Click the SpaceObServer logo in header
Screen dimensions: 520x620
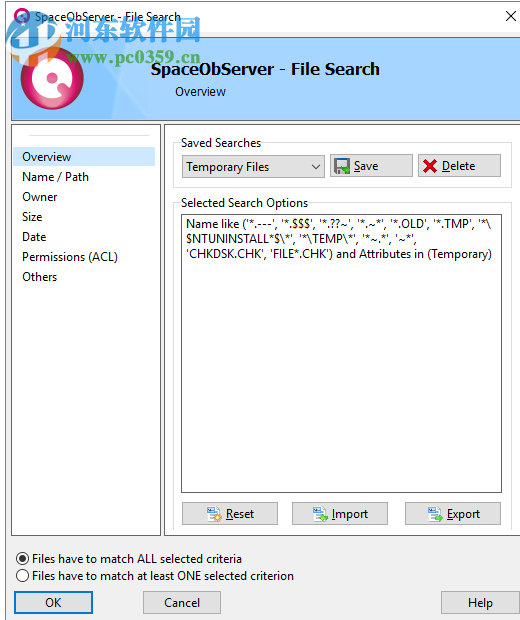(52, 78)
